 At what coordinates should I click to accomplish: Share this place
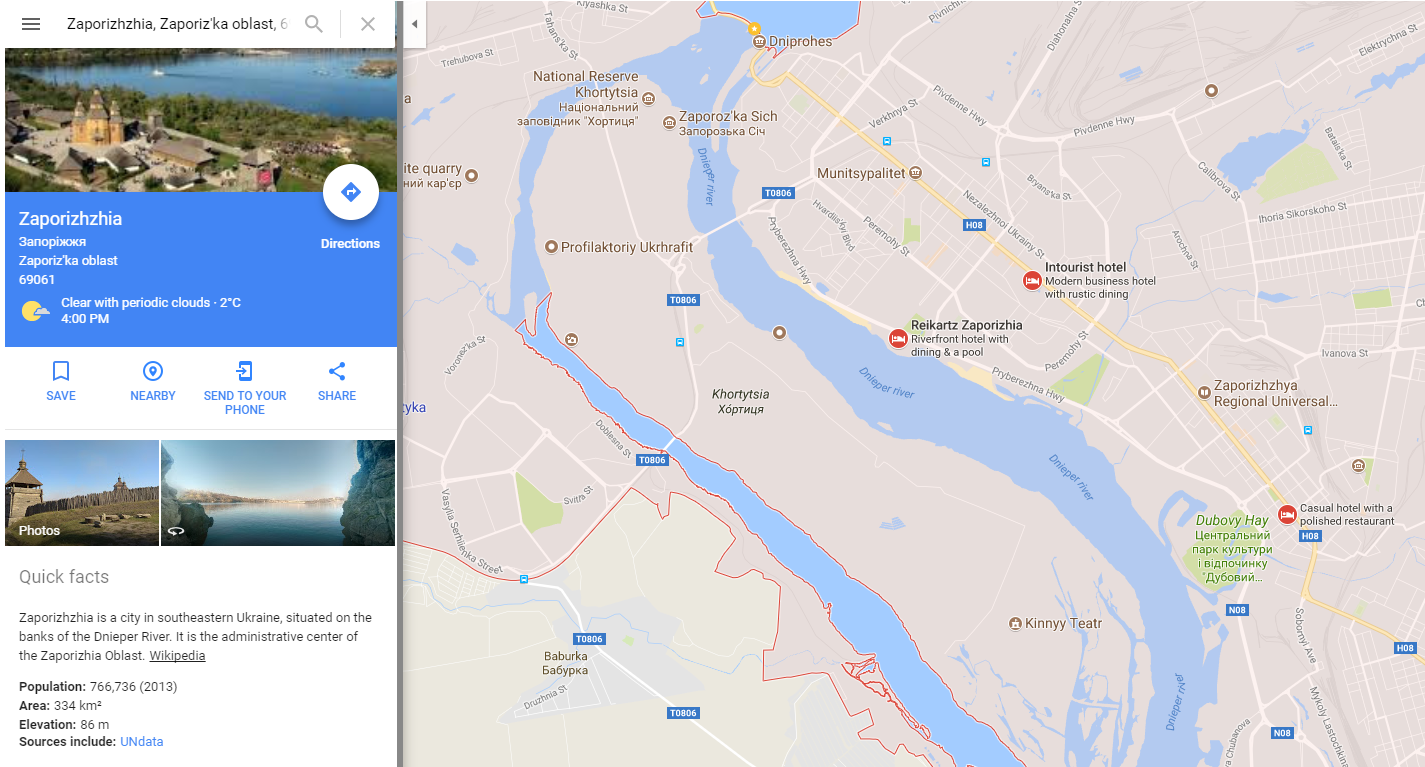[337, 381]
